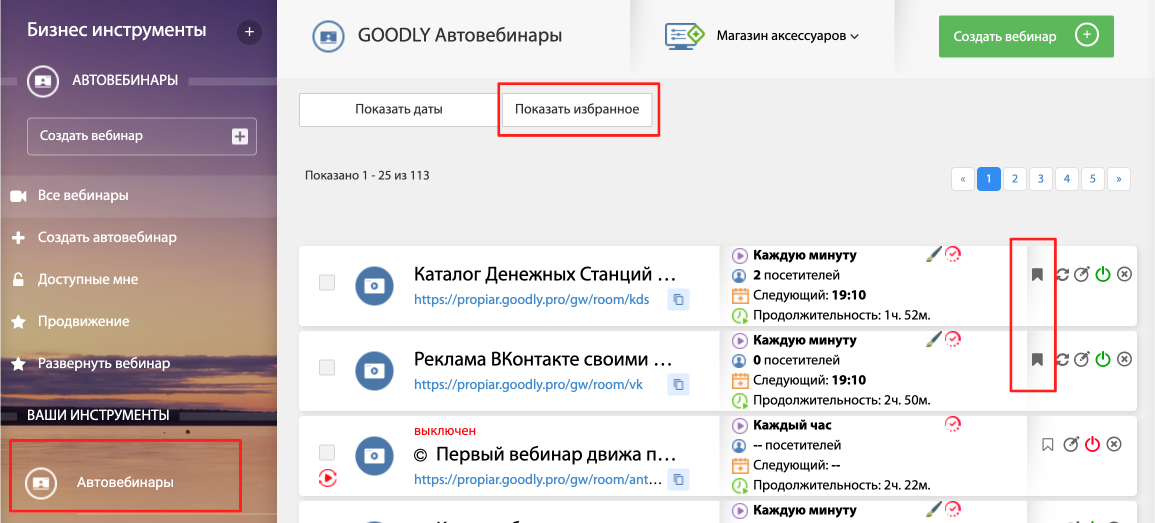Copy link of Реклама ВКонтакте room

[x=678, y=385]
